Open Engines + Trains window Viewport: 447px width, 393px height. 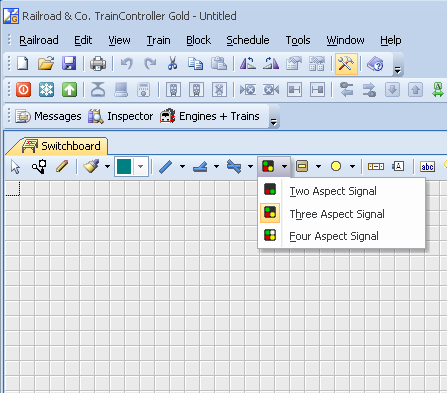tap(210, 116)
